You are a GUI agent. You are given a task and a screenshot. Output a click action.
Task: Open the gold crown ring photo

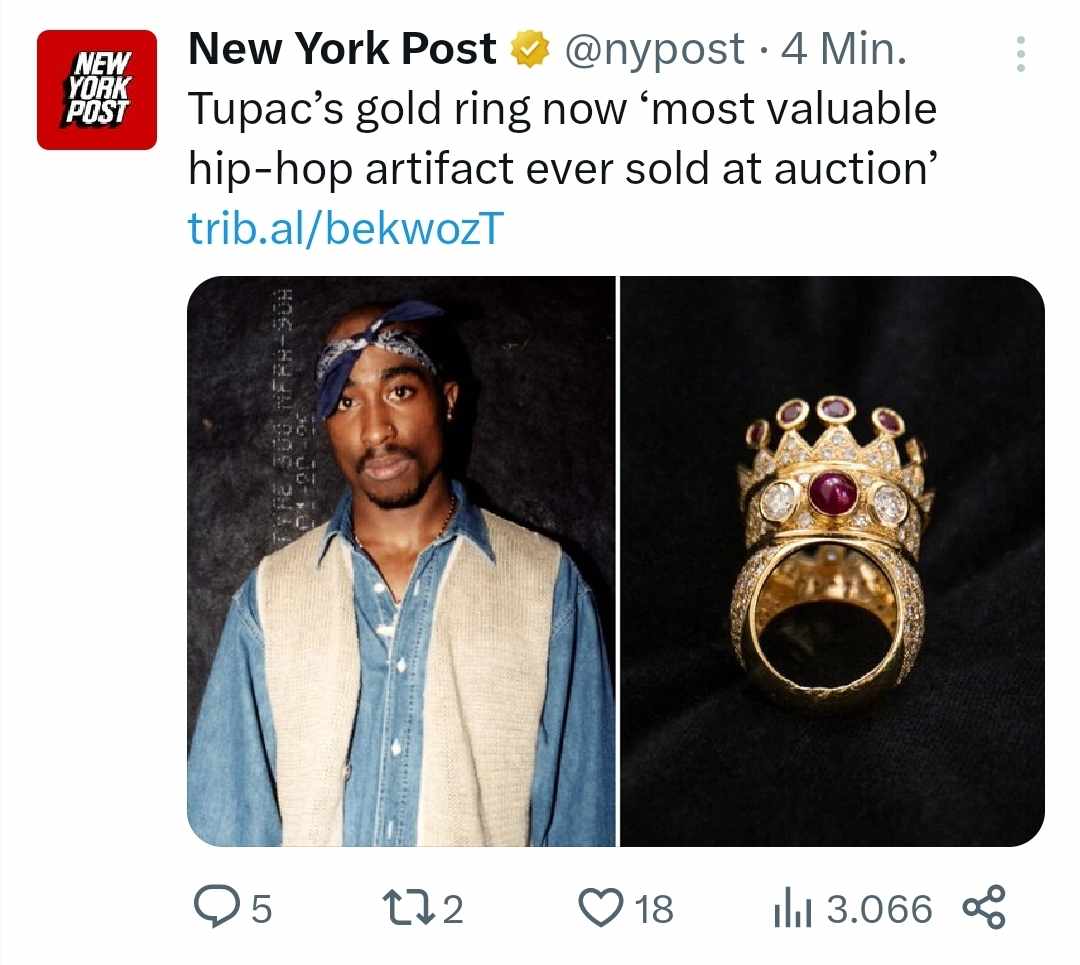pos(833,561)
